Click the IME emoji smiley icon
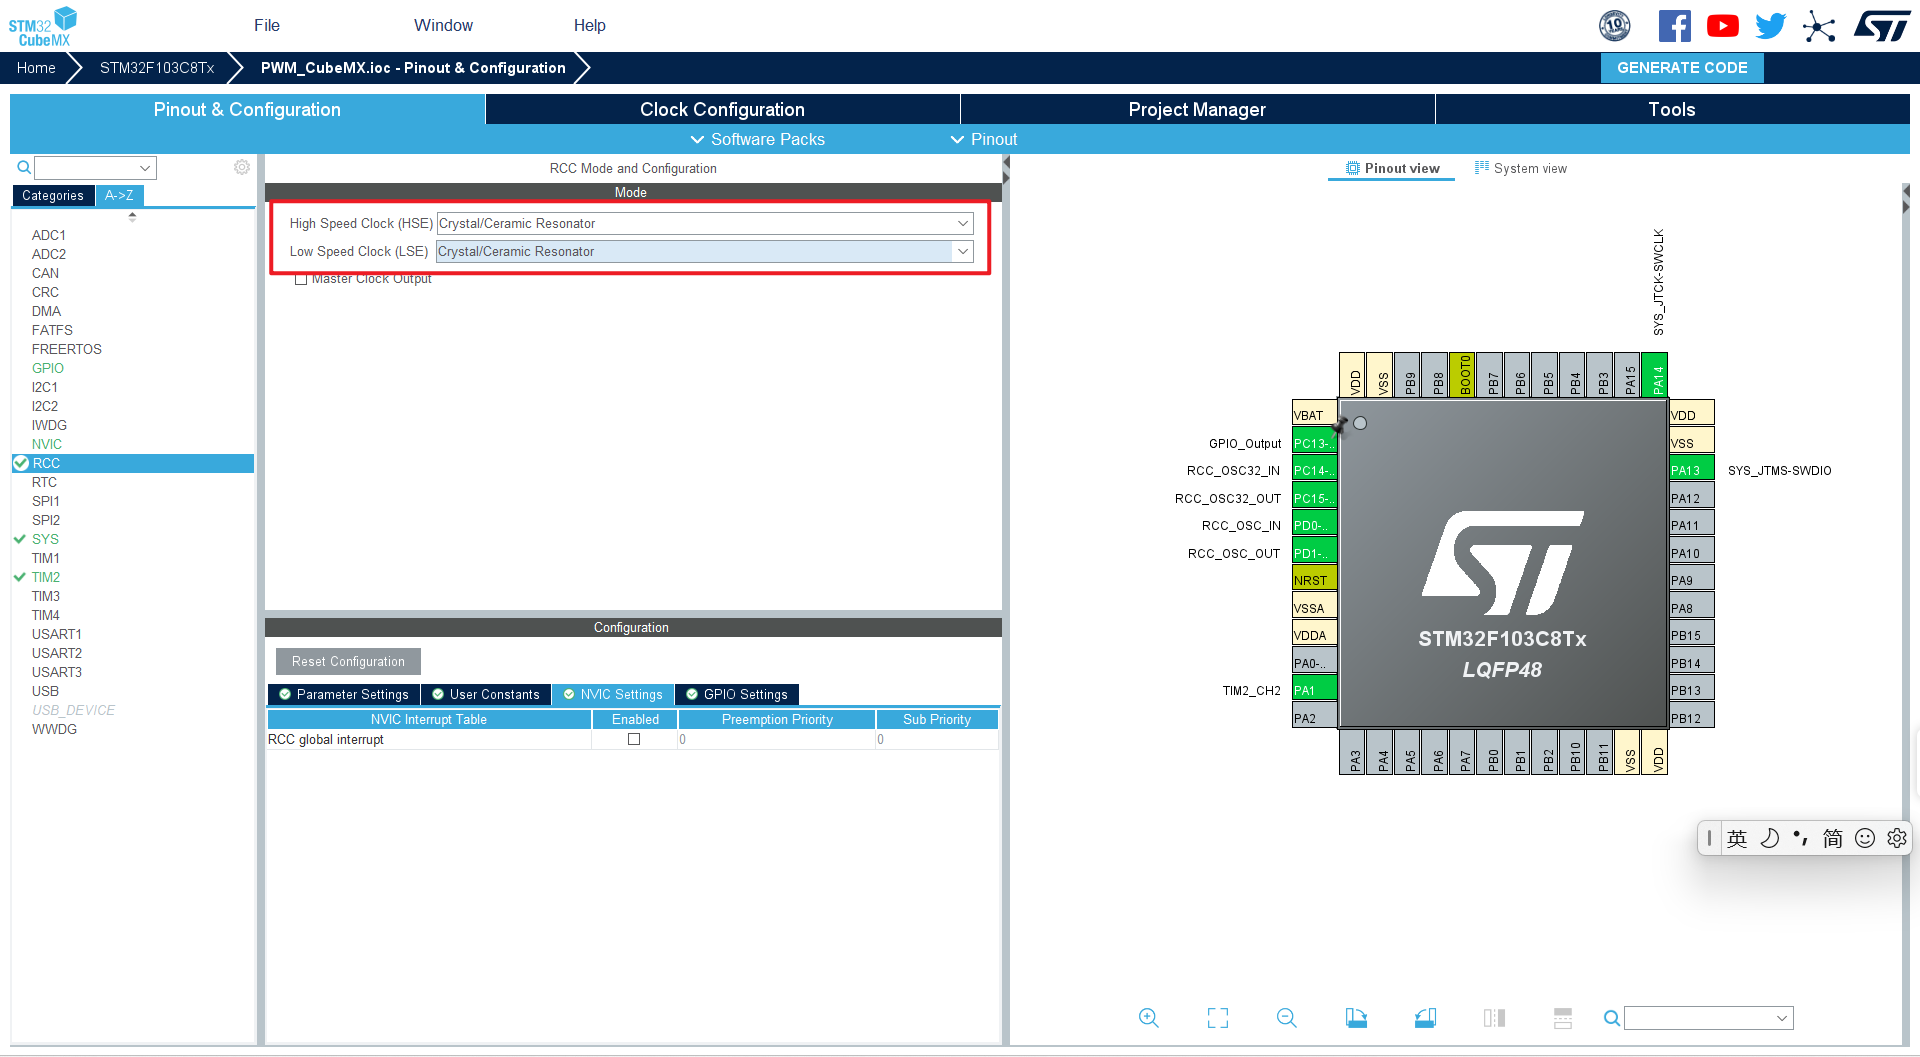Screen dimensions: 1920x1057 click(1864, 838)
